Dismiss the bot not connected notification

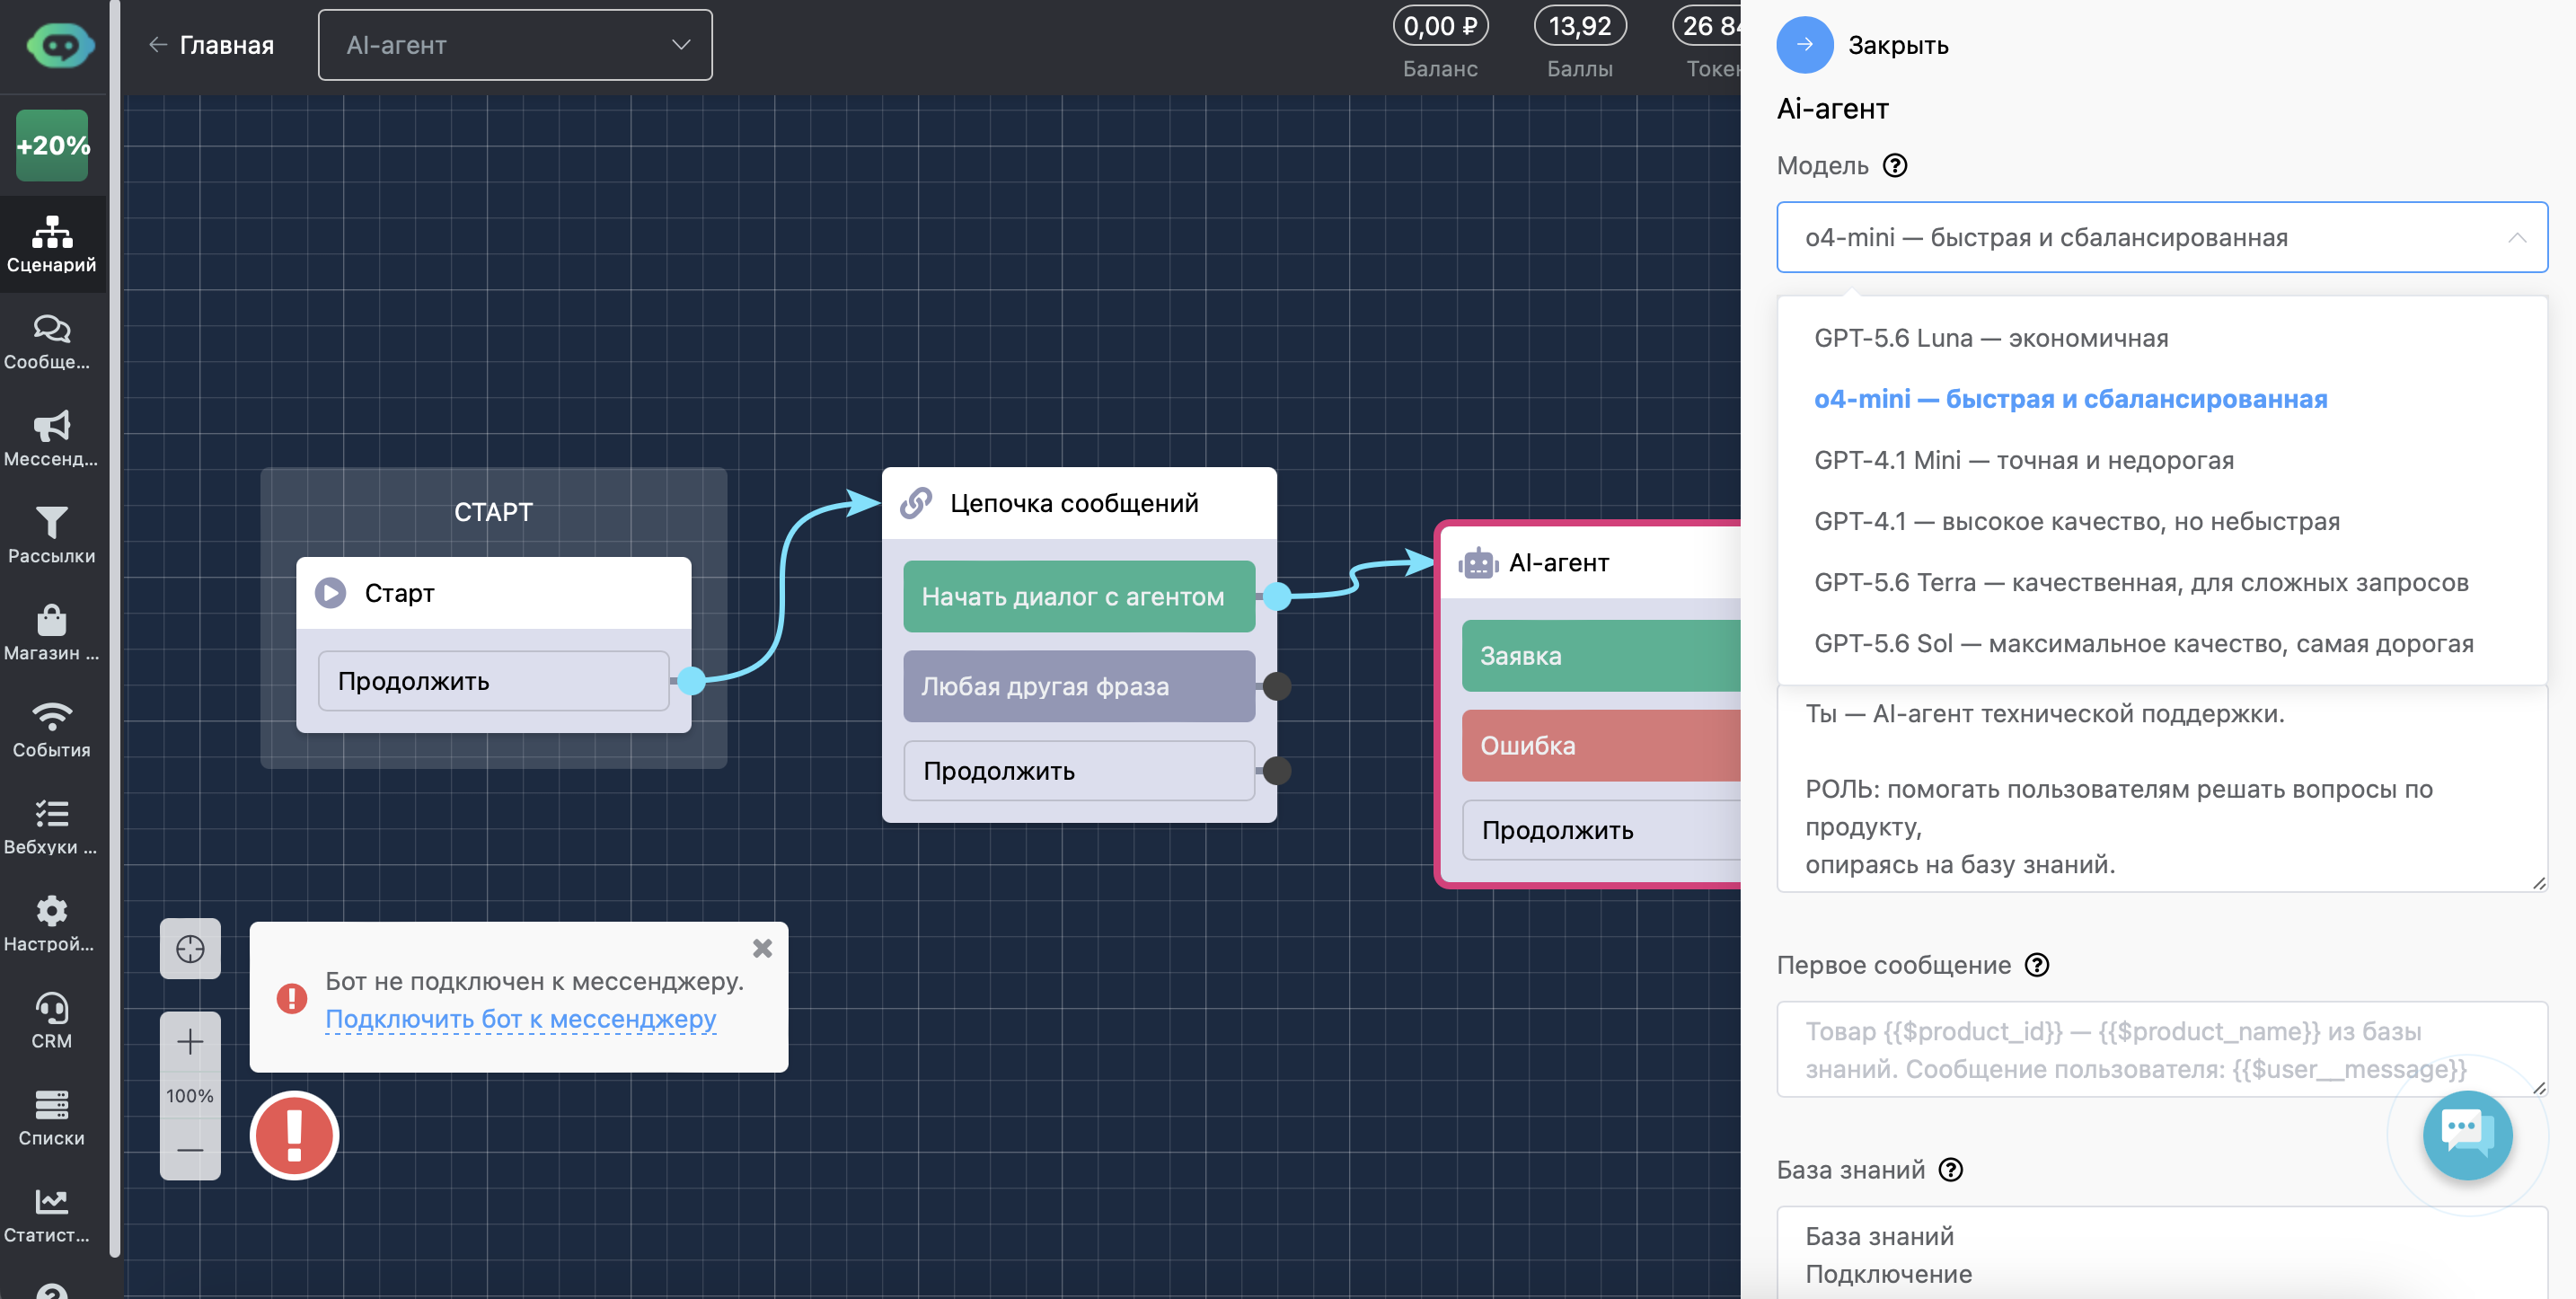[762, 948]
